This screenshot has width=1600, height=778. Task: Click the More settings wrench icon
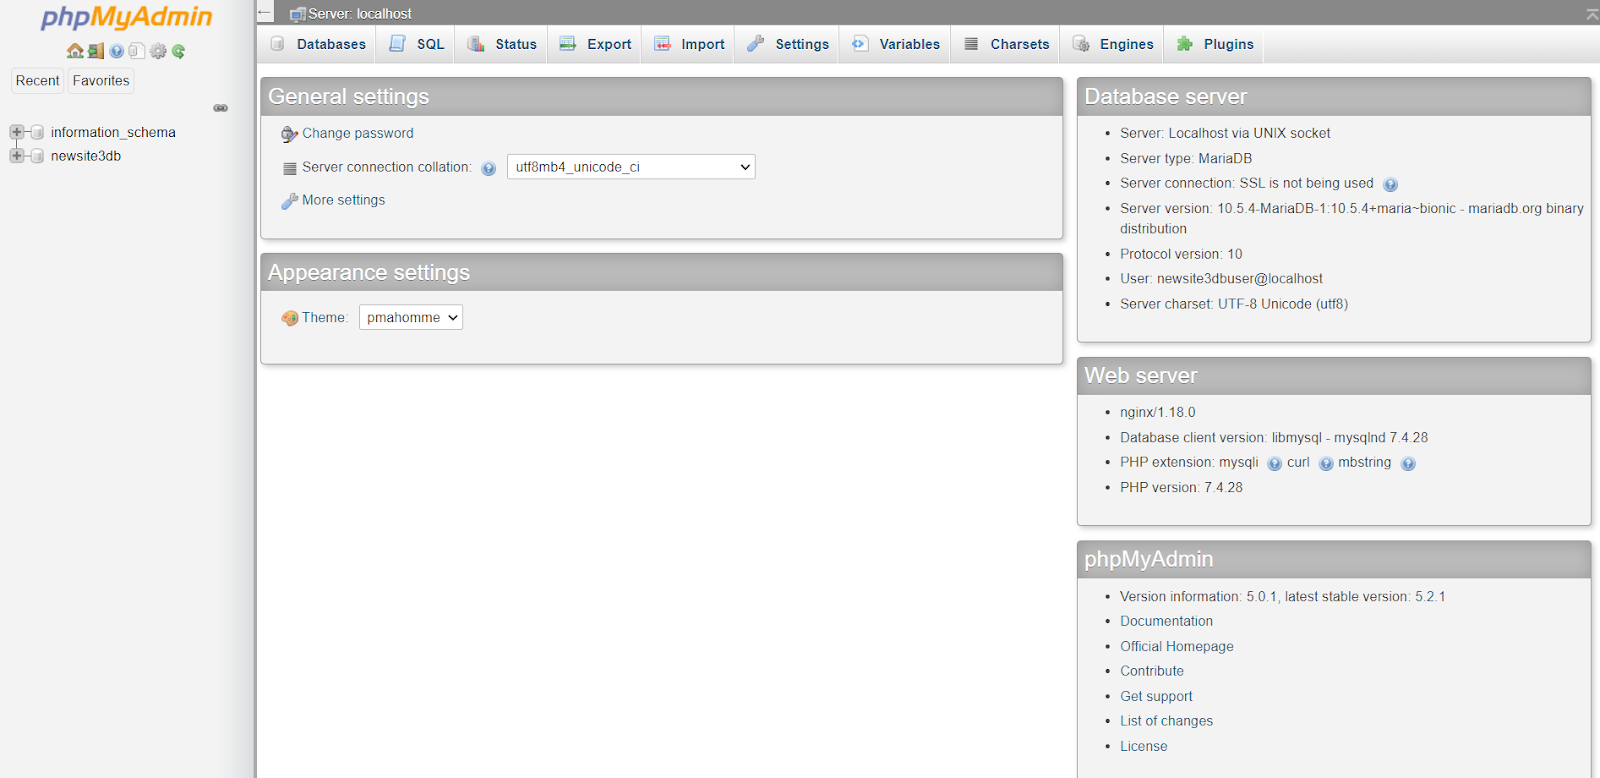tap(290, 201)
